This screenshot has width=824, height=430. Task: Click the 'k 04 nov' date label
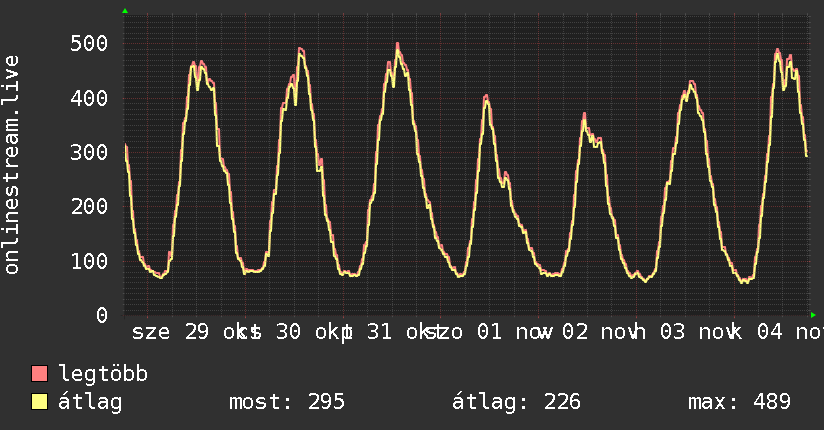[777, 332]
